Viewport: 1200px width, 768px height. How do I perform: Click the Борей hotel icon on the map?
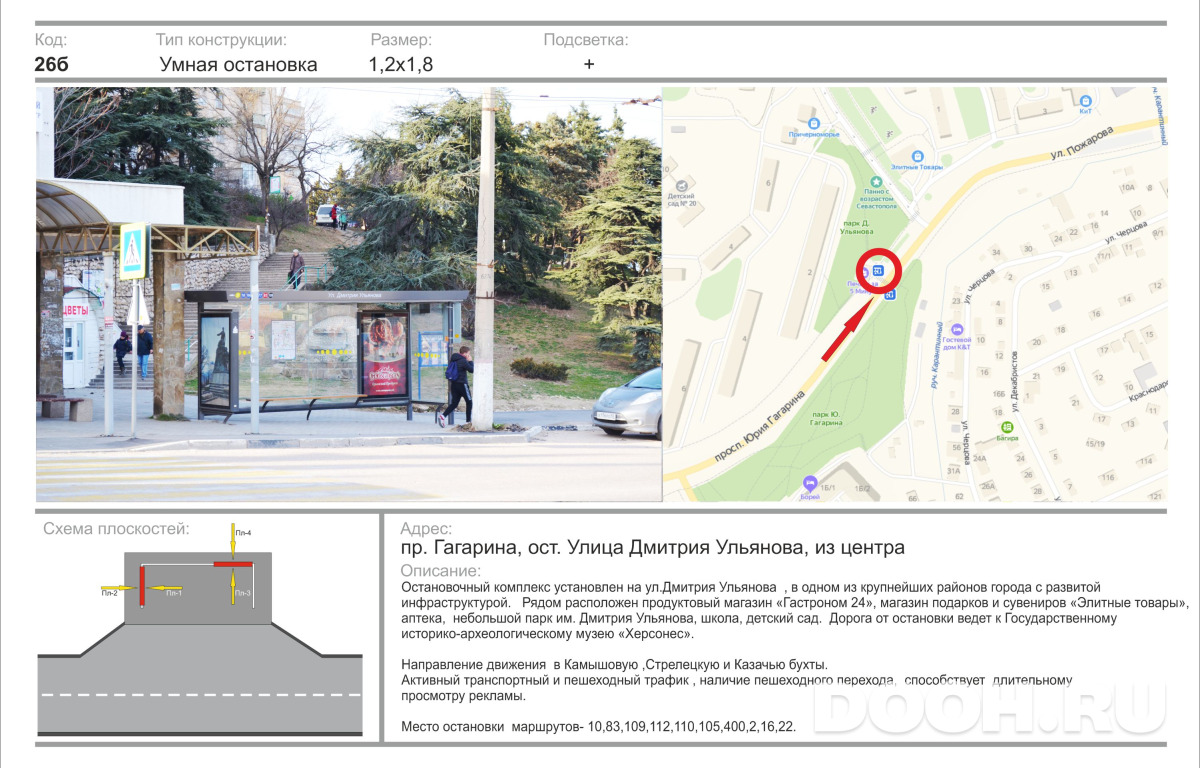[809, 482]
